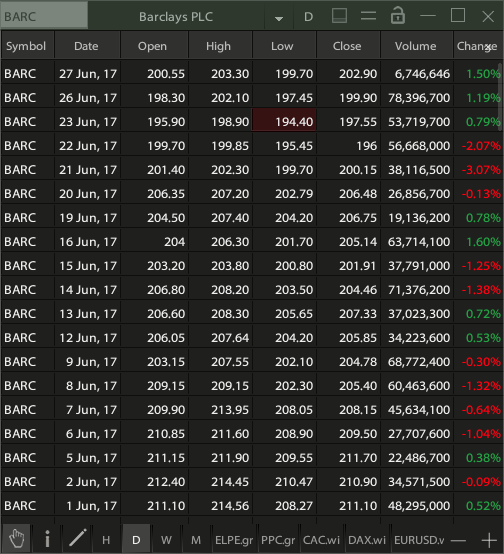504x554 pixels.
Task: Add a new tab with plus icon
Action: click(489, 540)
